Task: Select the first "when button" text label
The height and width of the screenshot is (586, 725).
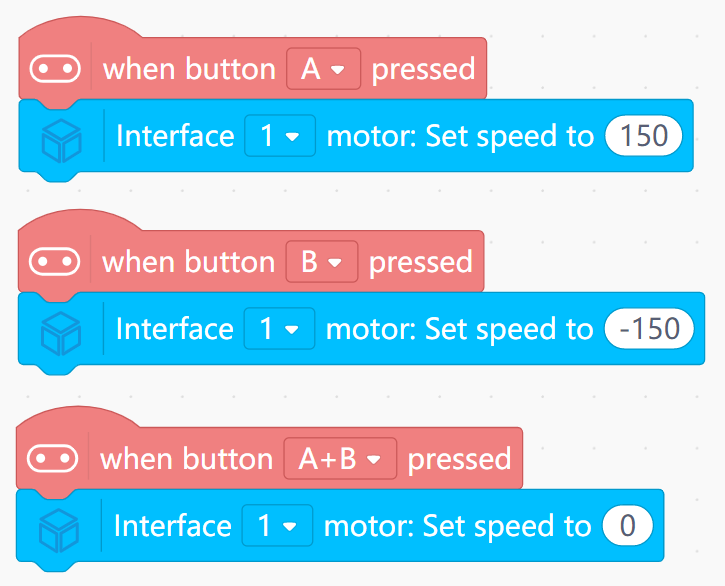Action: 189,69
